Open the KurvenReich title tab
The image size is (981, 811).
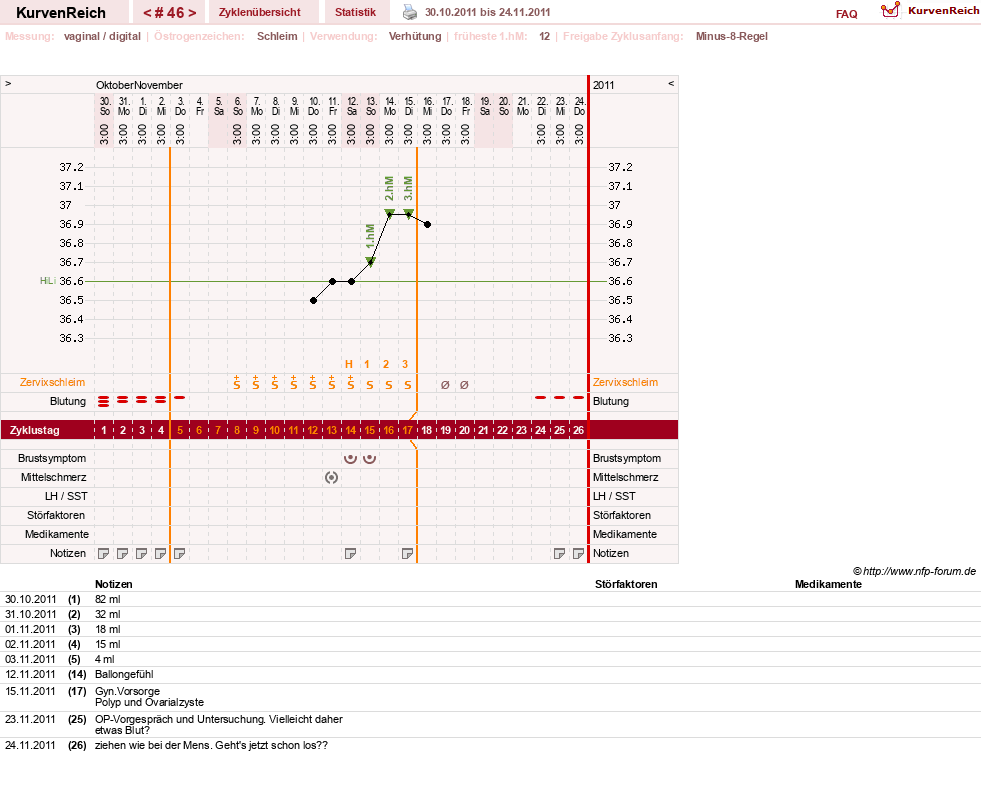61,12
